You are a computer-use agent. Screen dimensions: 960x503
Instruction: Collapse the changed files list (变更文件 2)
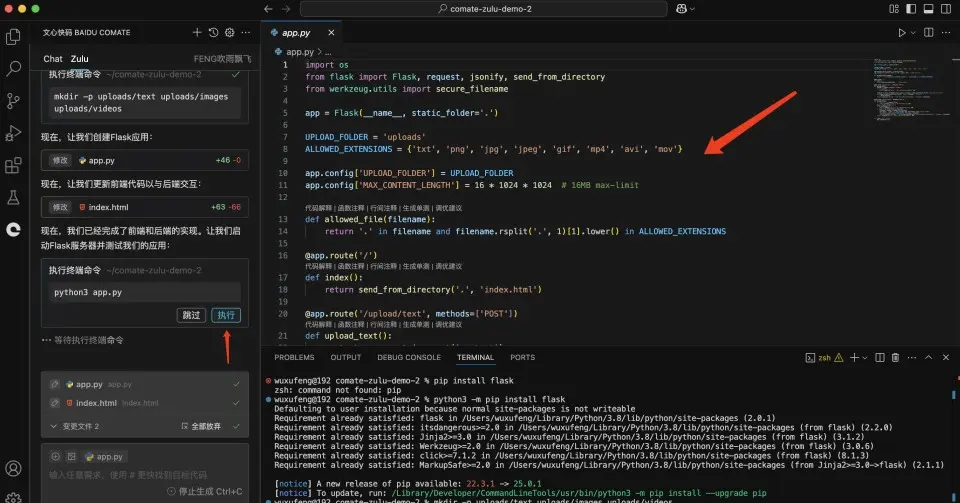point(52,425)
